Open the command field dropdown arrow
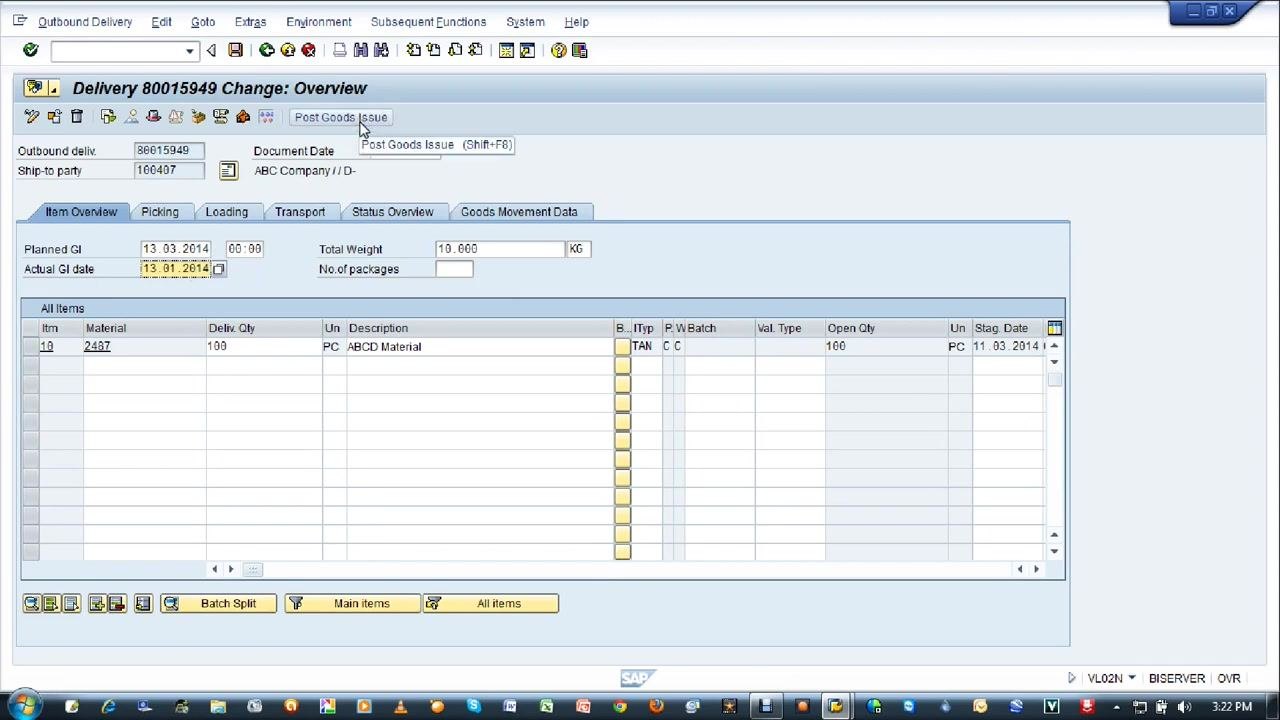Image resolution: width=1280 pixels, height=720 pixels. pos(189,51)
